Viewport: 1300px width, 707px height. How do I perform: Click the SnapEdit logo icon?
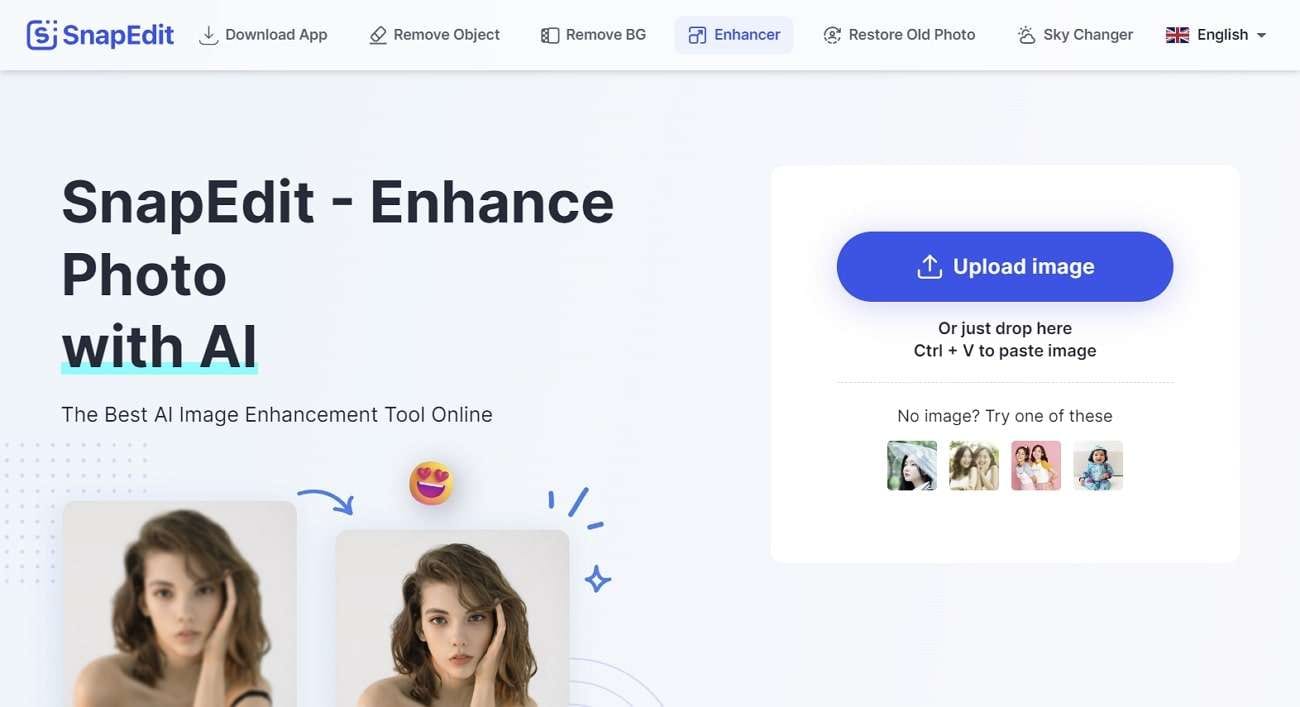[x=43, y=35]
